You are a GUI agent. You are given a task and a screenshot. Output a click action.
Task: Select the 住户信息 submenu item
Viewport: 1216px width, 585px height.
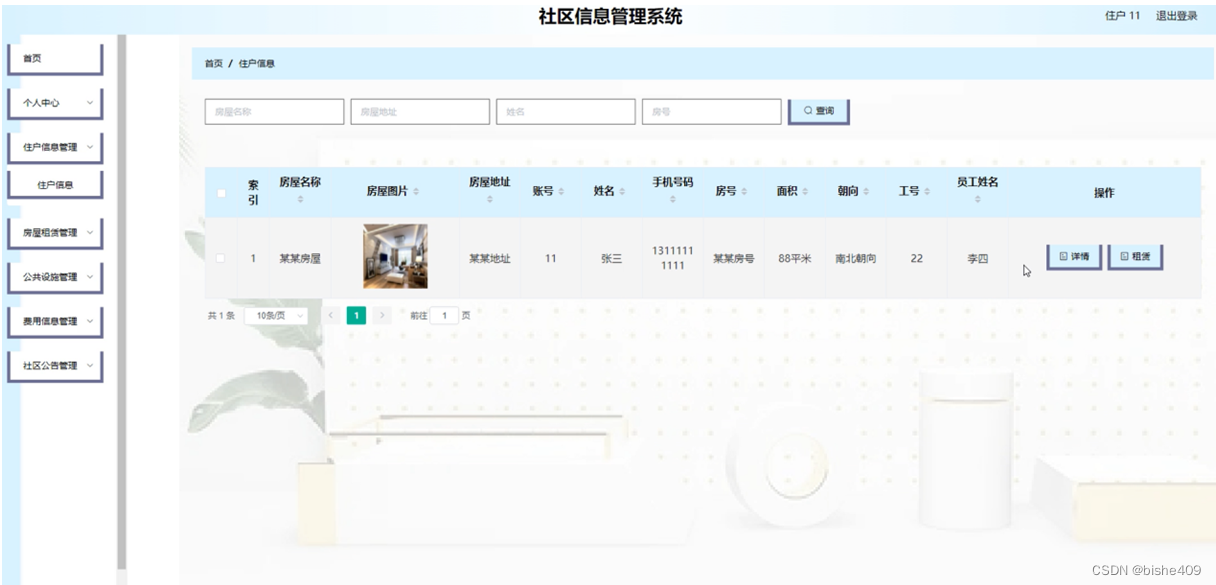(55, 185)
